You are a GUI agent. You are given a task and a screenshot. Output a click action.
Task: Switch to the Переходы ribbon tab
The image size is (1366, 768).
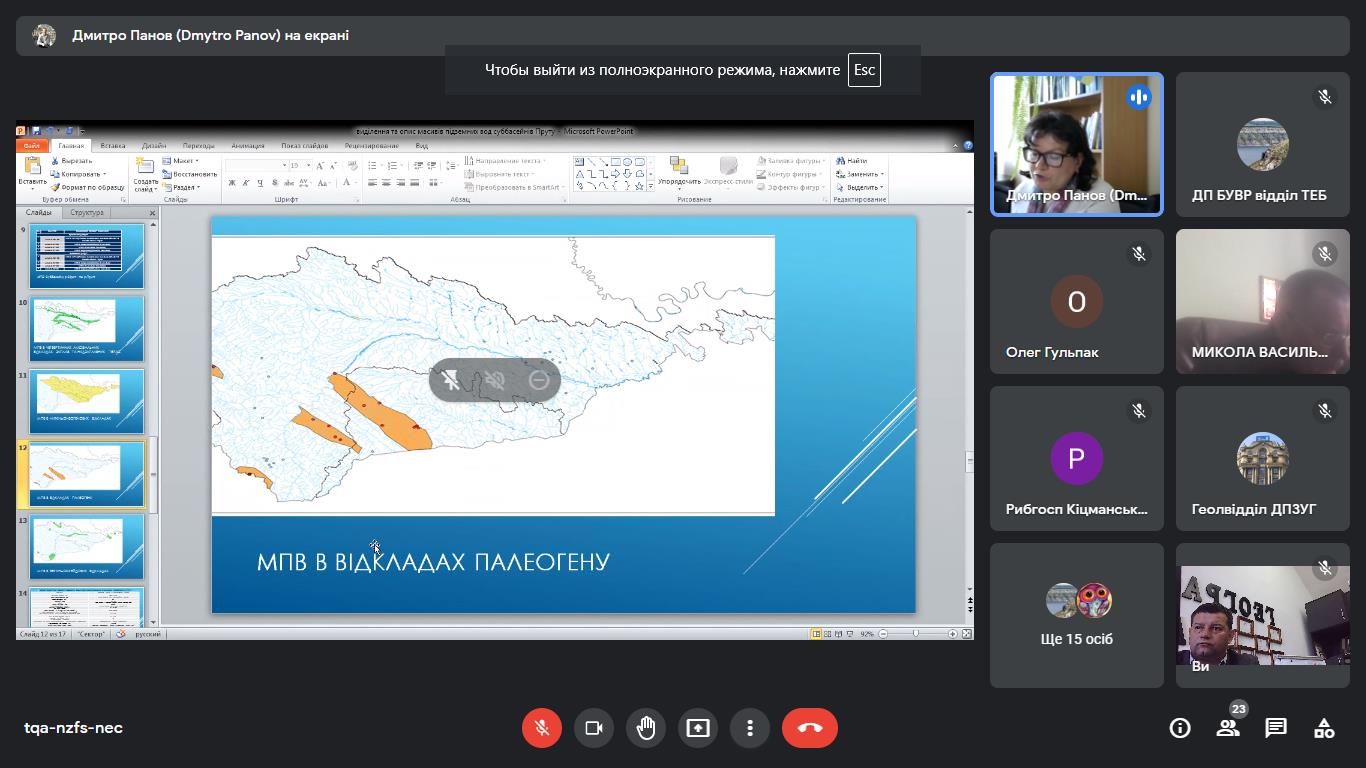click(x=199, y=146)
